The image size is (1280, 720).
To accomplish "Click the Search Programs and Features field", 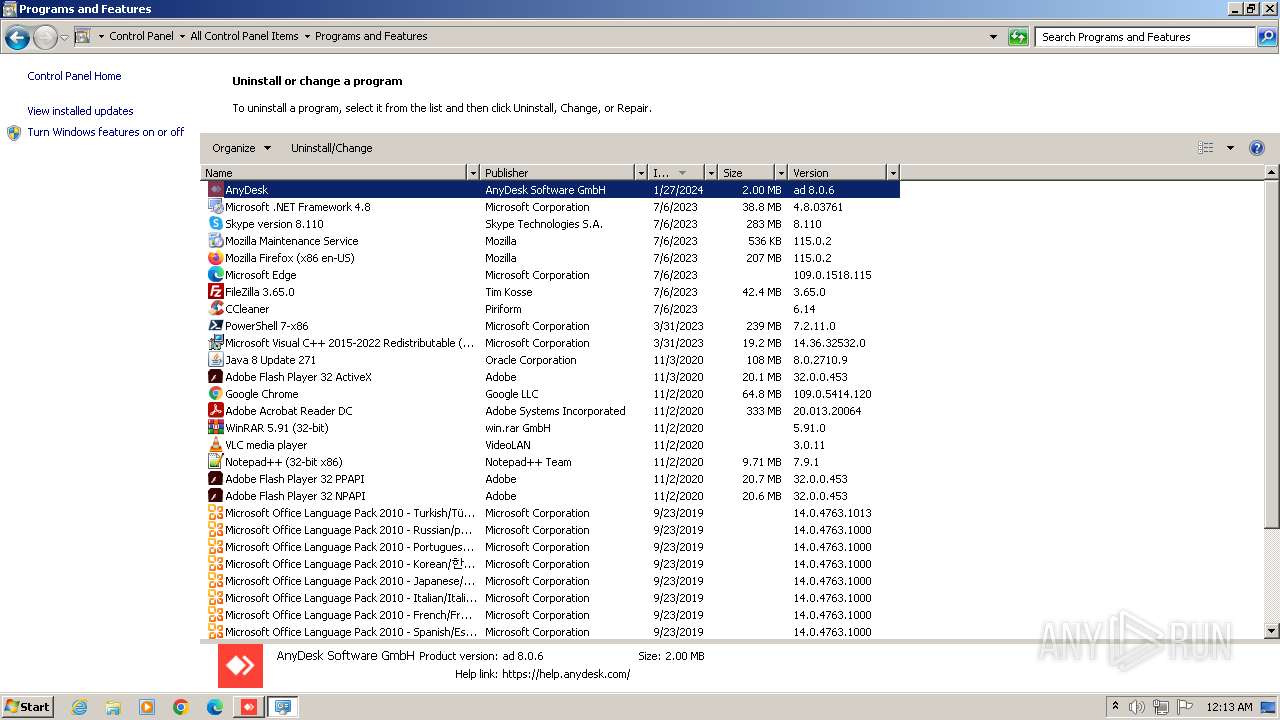I will pyautogui.click(x=1145, y=37).
